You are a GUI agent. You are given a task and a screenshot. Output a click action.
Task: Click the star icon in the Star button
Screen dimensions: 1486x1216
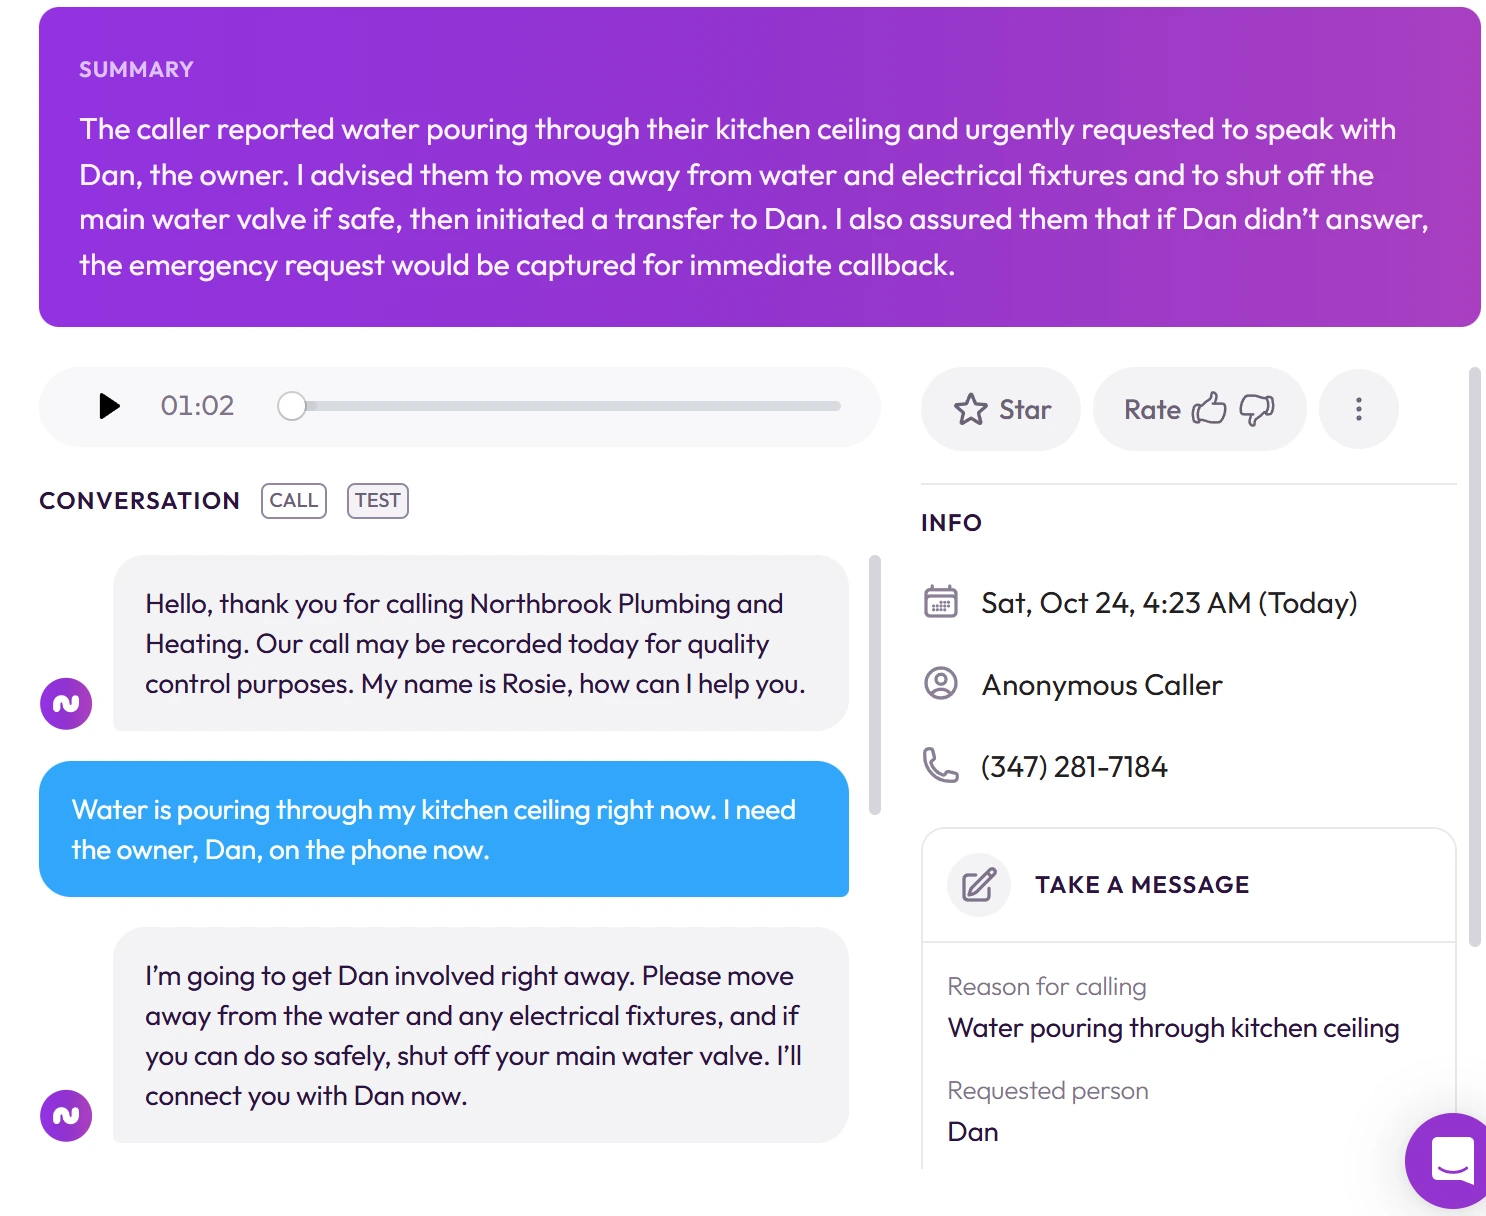(970, 409)
